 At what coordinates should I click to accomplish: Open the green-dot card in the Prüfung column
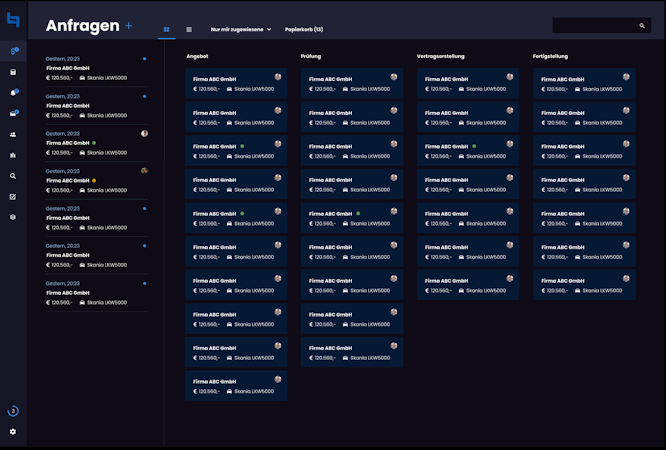point(352,218)
